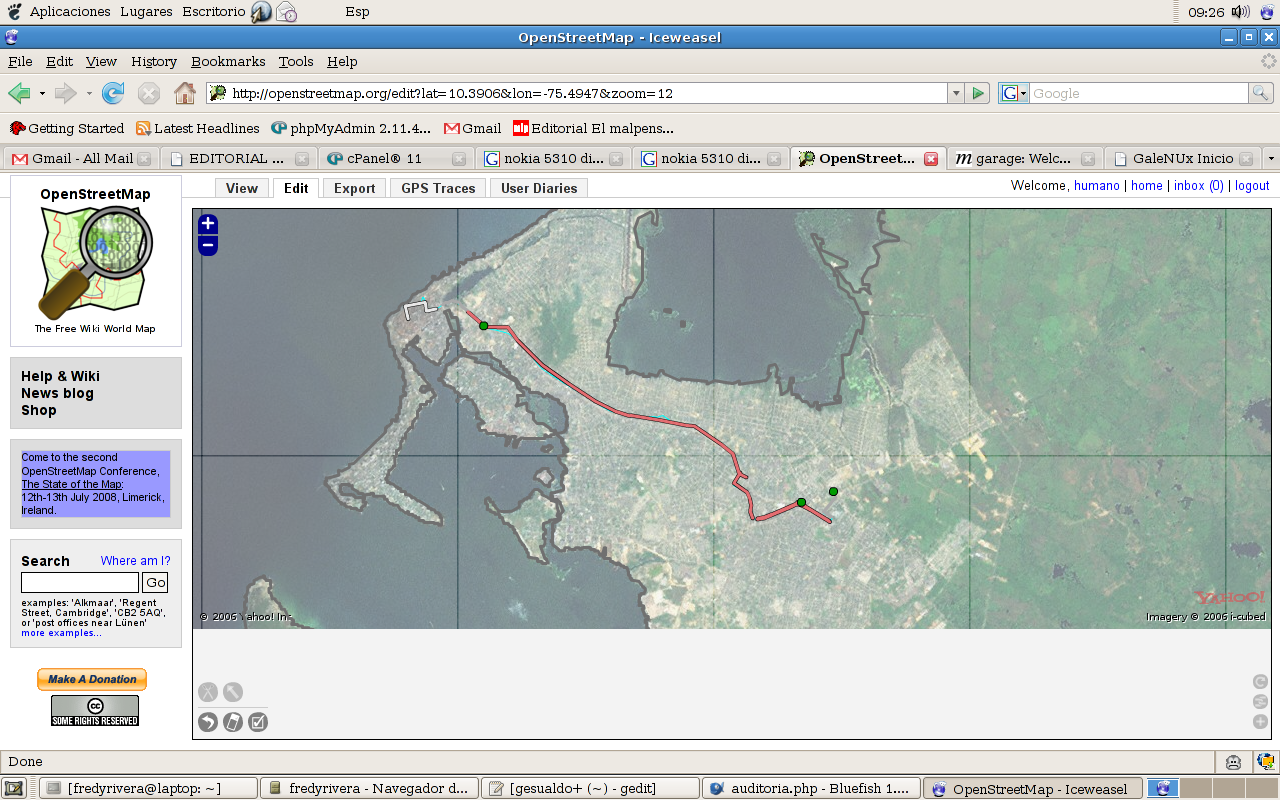Click the scissors split-way icon in editor
The image size is (1280, 800).
(207, 692)
